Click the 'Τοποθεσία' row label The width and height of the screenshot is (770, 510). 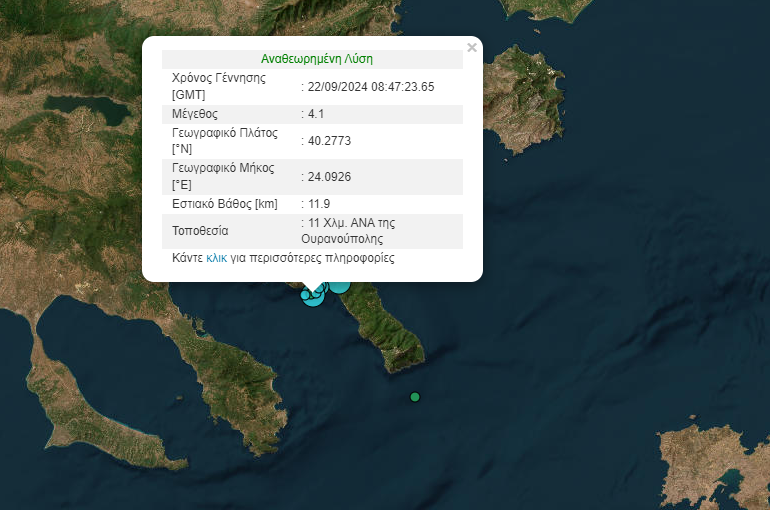[201, 231]
